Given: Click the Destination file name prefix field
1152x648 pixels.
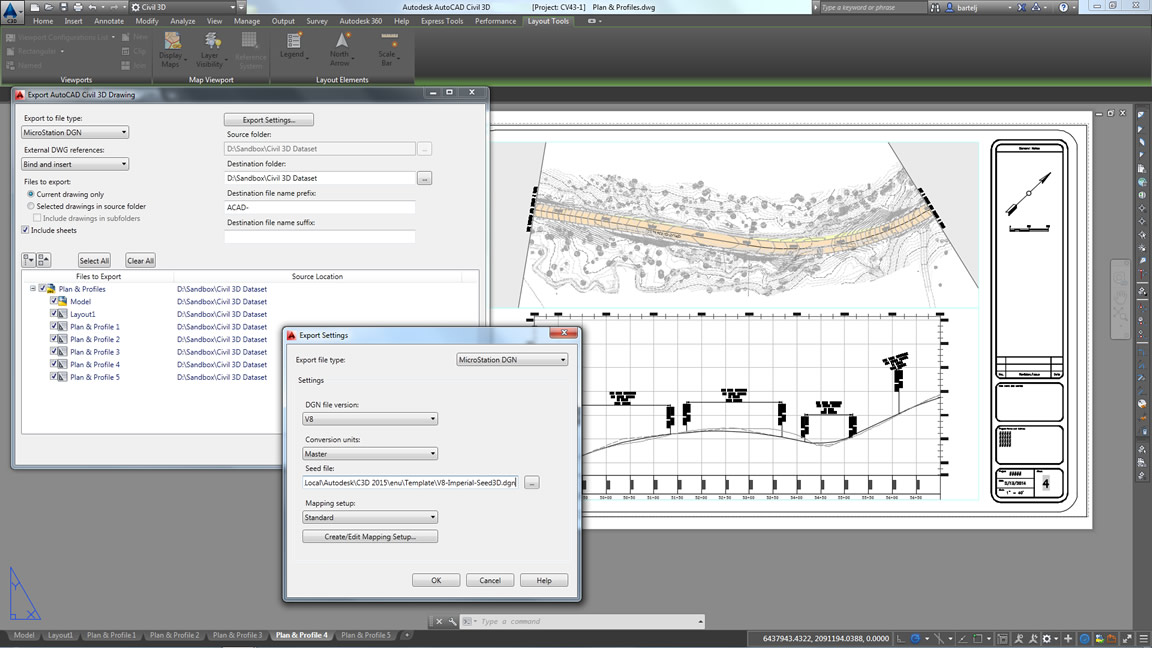Looking at the screenshot, I should tap(320, 207).
